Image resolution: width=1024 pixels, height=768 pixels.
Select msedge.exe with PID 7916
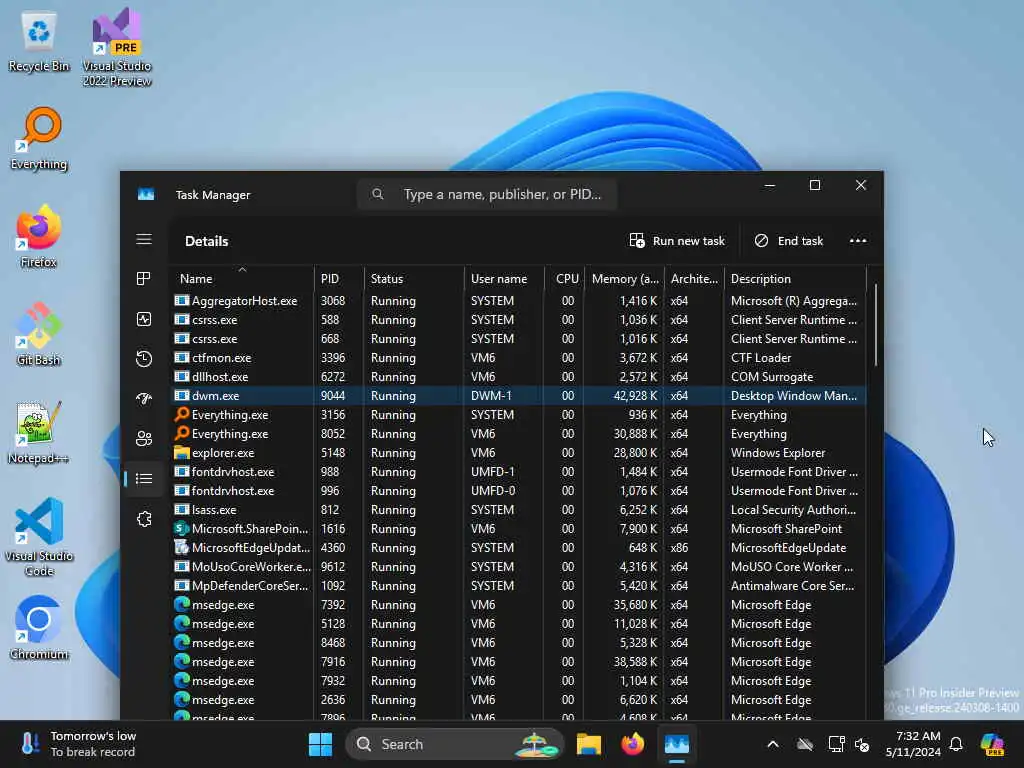coord(519,662)
